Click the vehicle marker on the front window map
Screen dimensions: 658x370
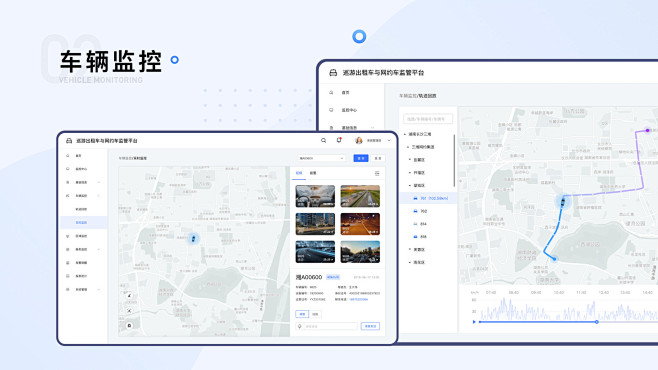[193, 239]
